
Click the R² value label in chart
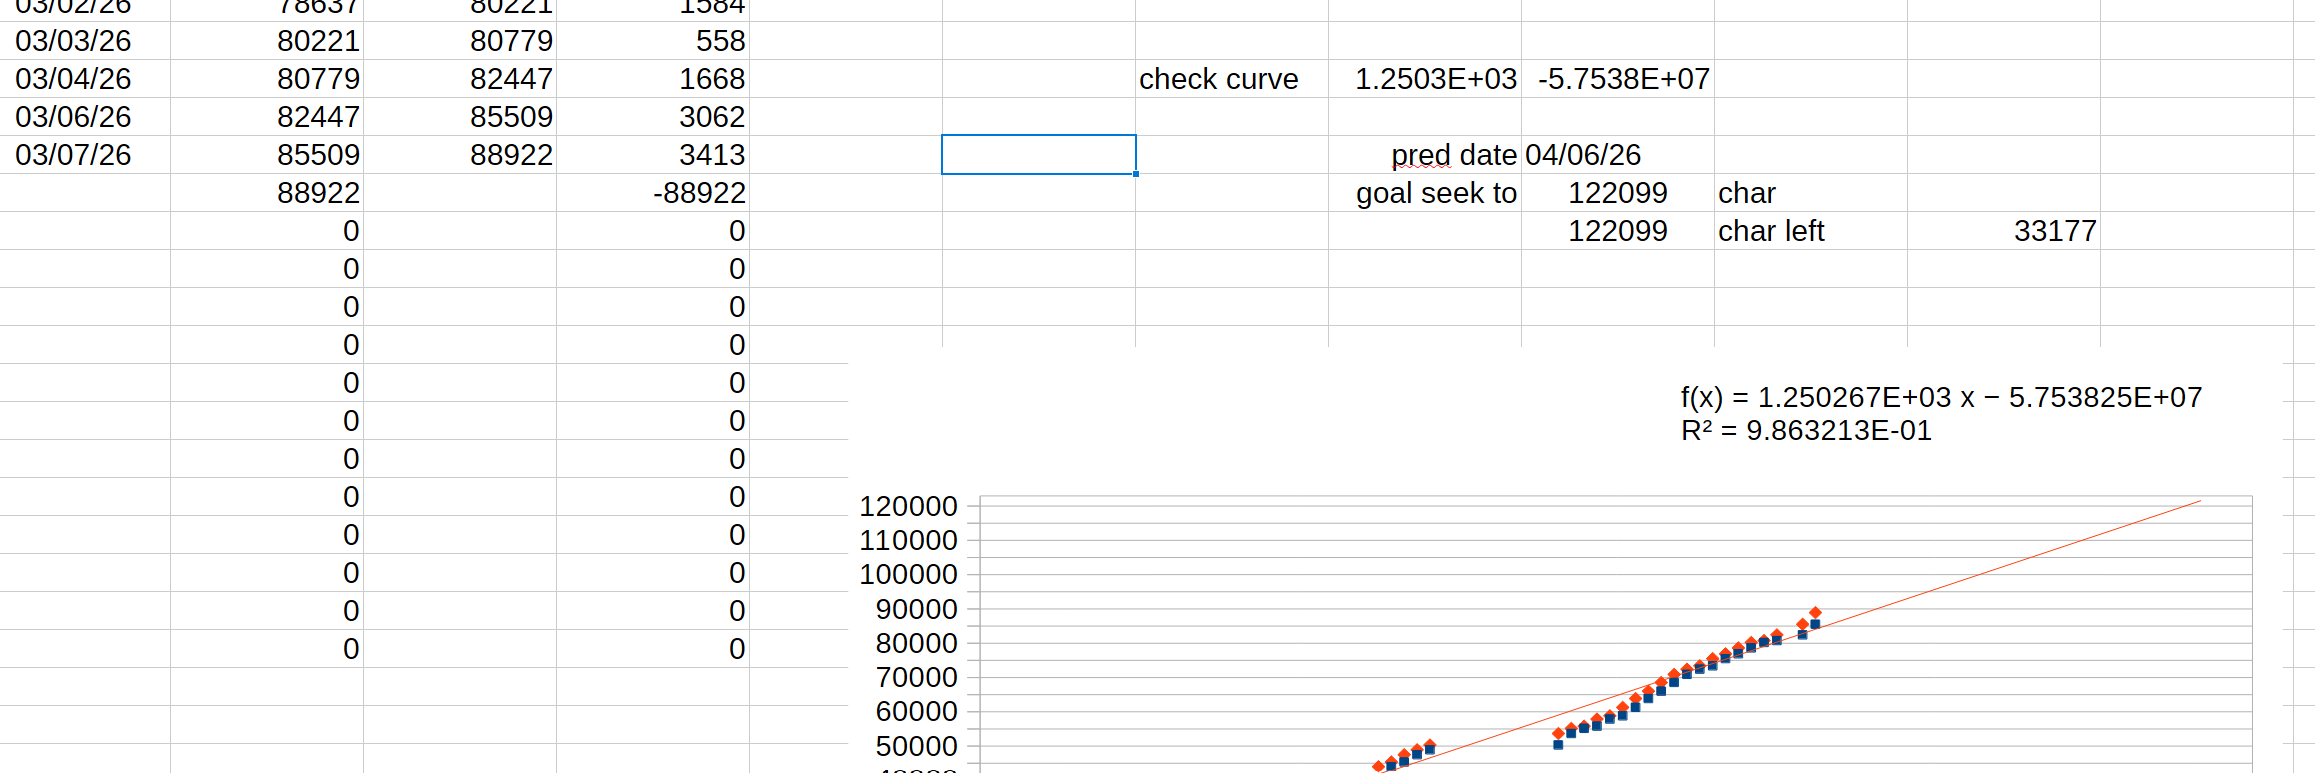1806,431
